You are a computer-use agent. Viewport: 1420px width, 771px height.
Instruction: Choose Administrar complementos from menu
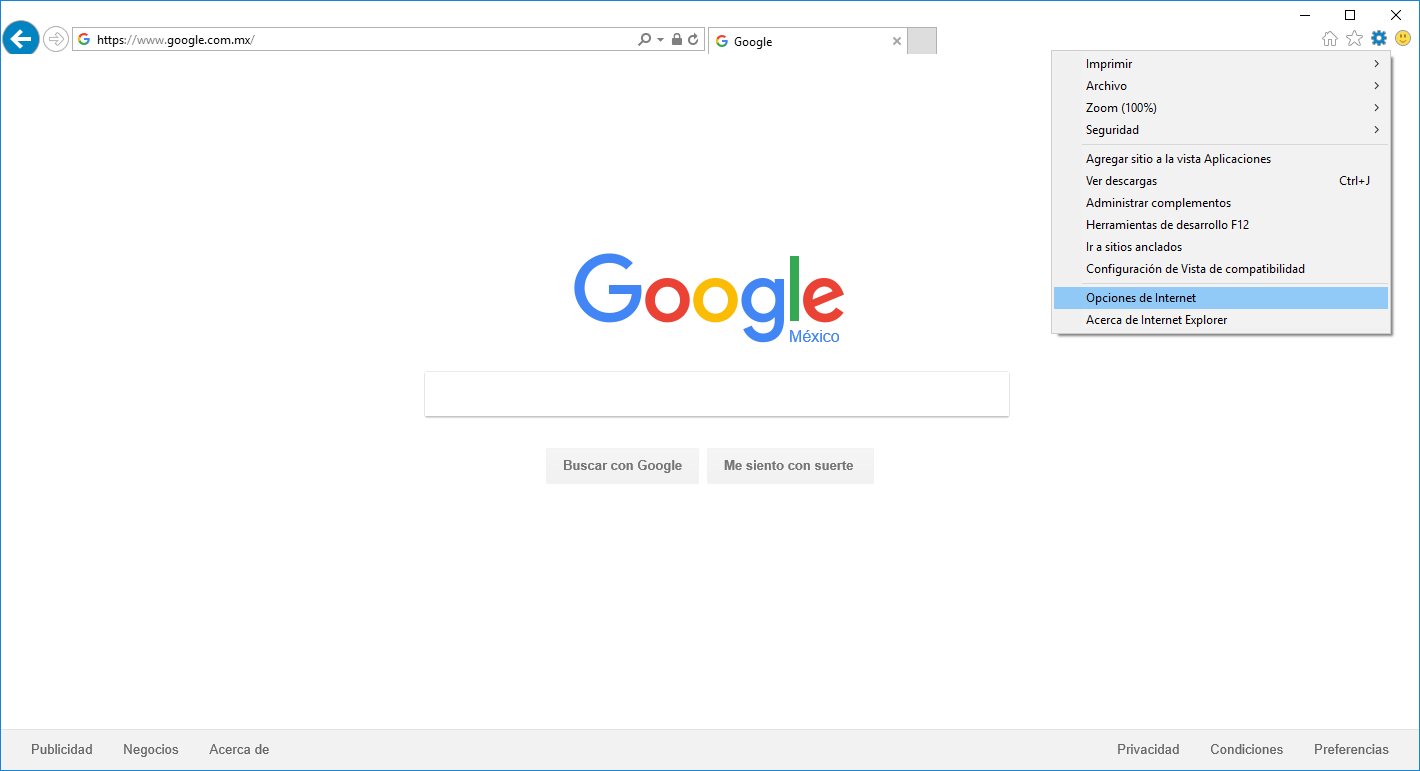pos(1158,203)
